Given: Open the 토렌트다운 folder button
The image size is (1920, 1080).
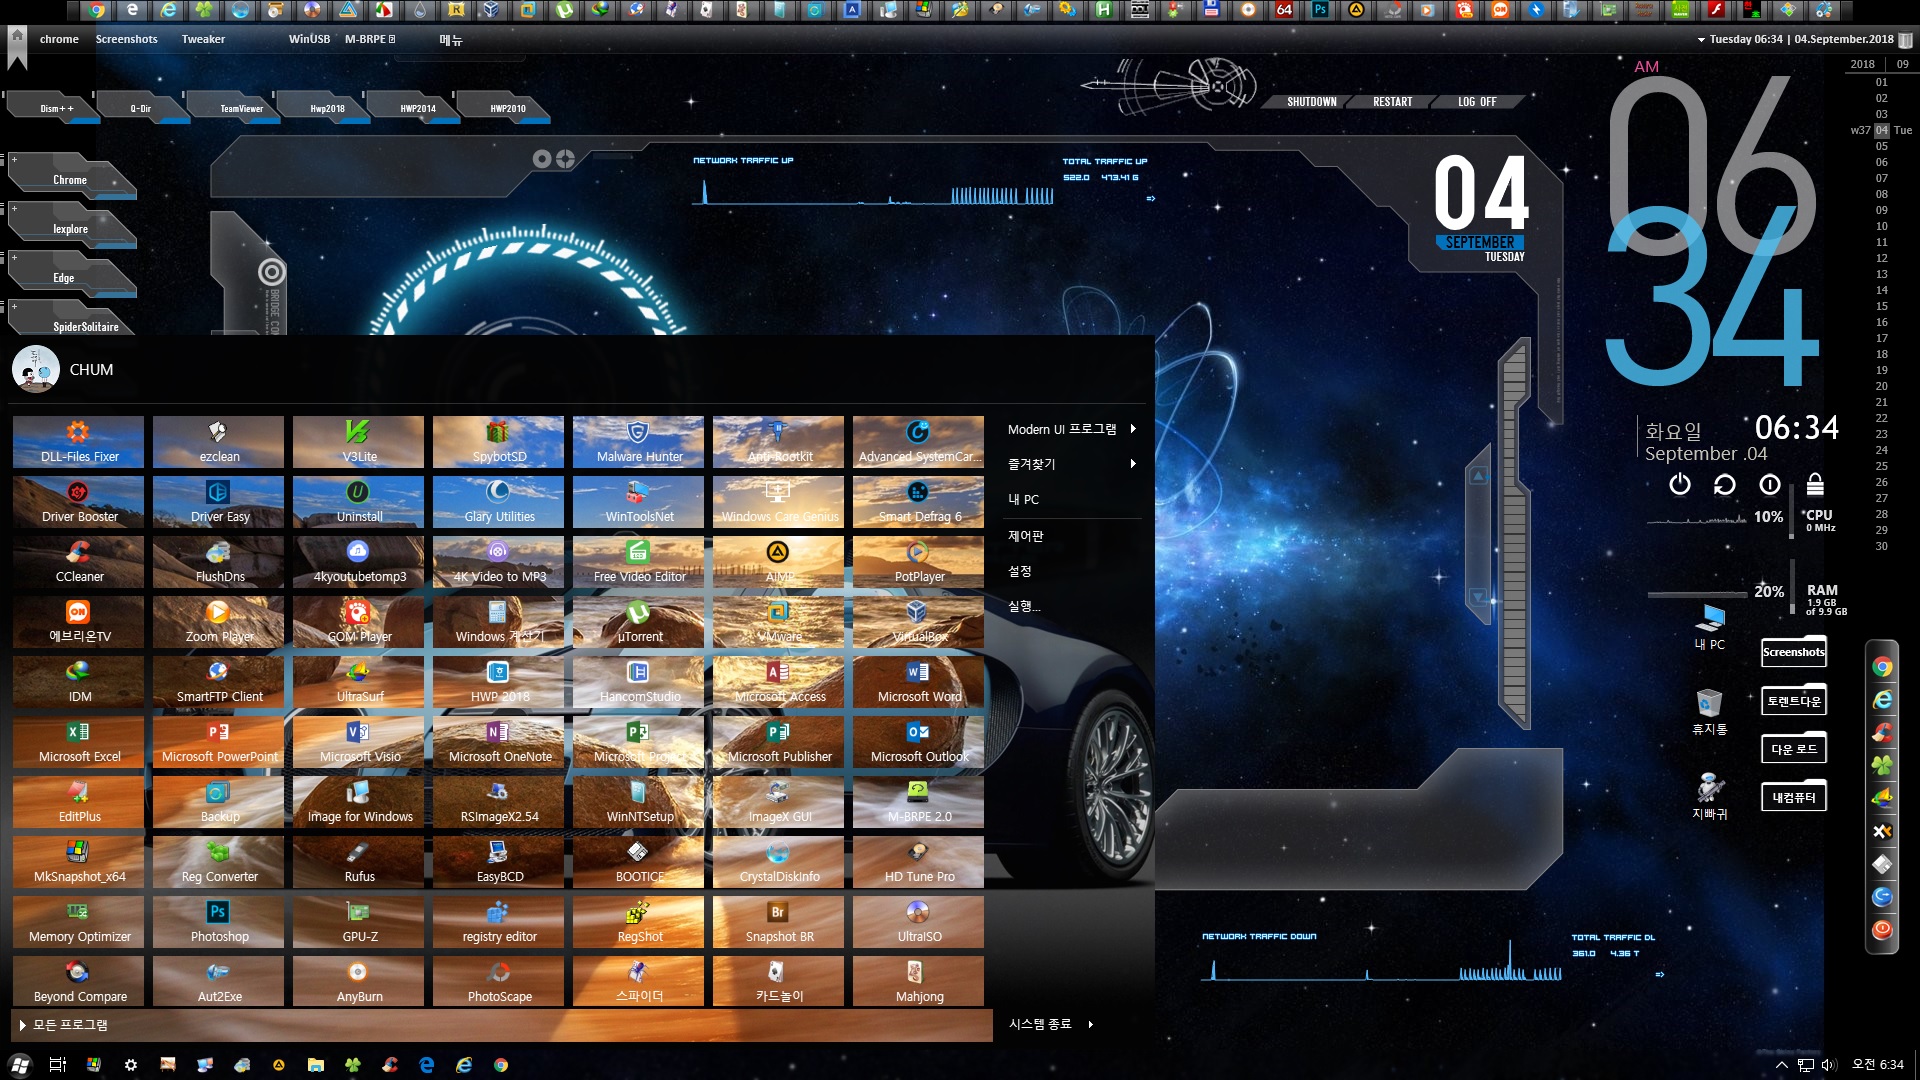Looking at the screenshot, I should 1793,701.
